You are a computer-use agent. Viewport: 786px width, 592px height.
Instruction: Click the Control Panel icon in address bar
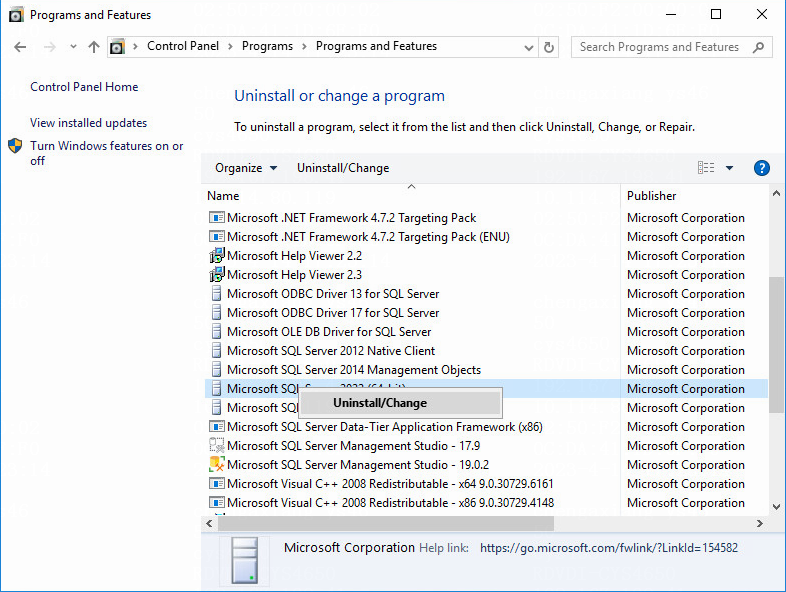pos(117,47)
